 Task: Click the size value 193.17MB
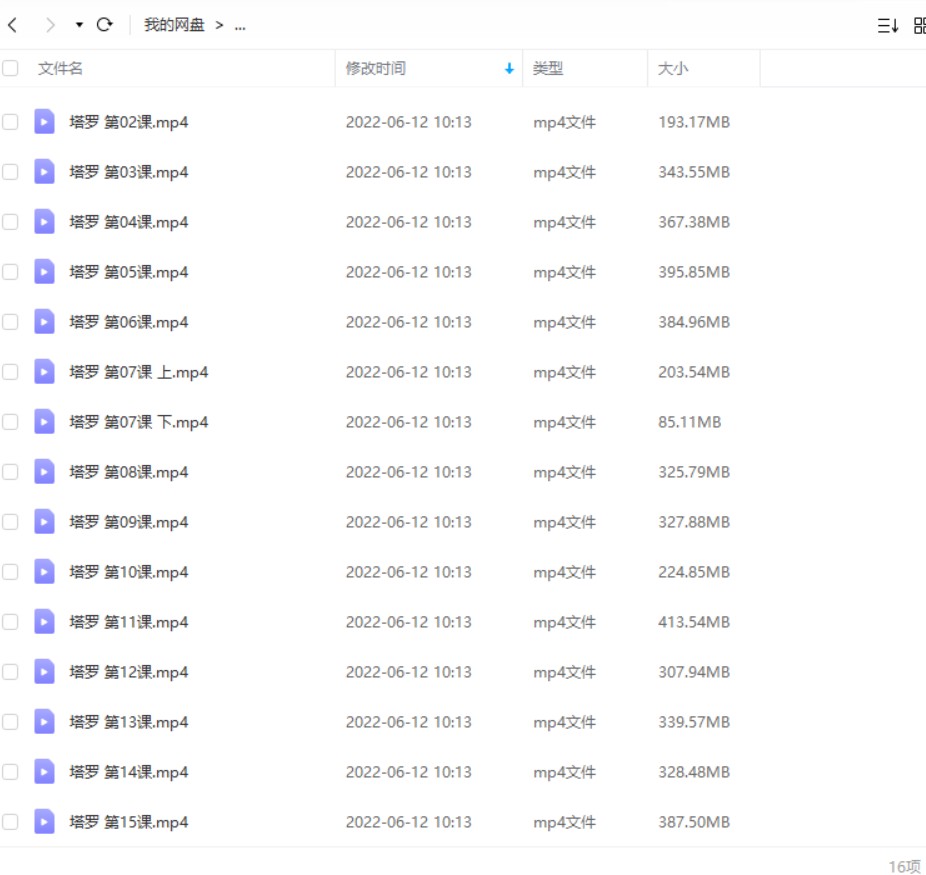pyautogui.click(x=694, y=122)
